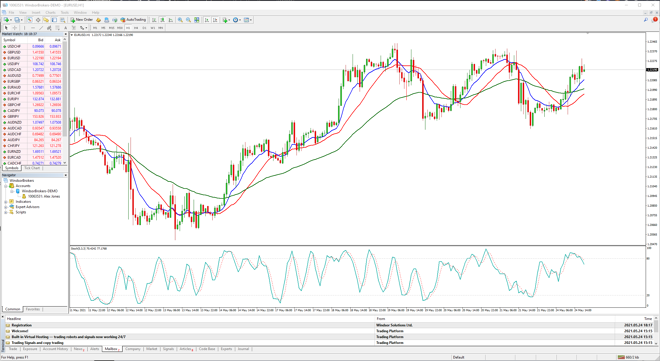Viewport: 660px width, 361px height.
Task: Click the tile windows grid icon
Action: pos(196,20)
